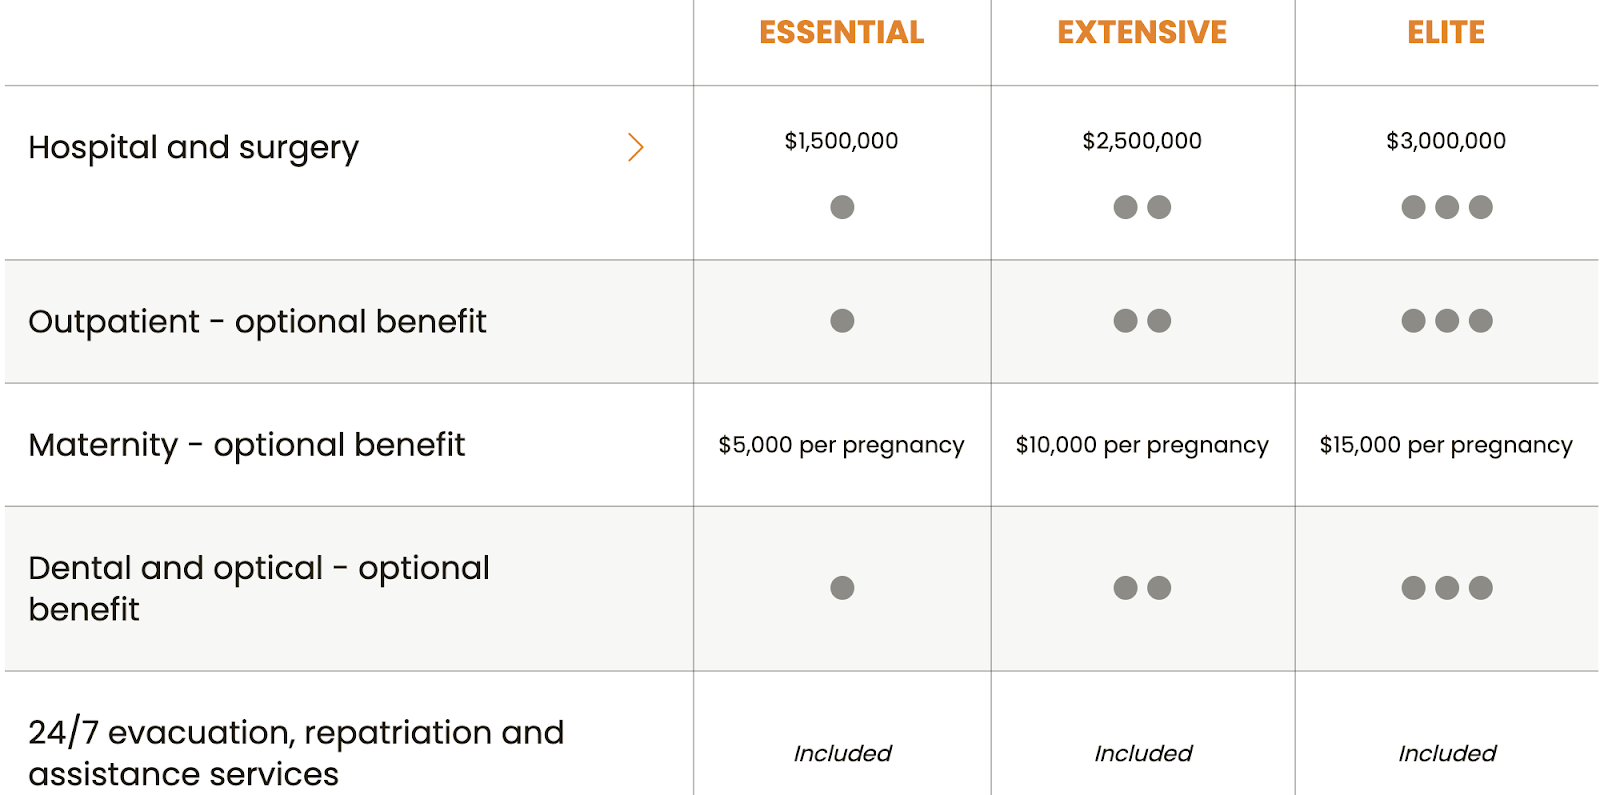Image resolution: width=1600 pixels, height=795 pixels.
Task: Click single dot under Essential Hospital and surgery
Action: (842, 207)
